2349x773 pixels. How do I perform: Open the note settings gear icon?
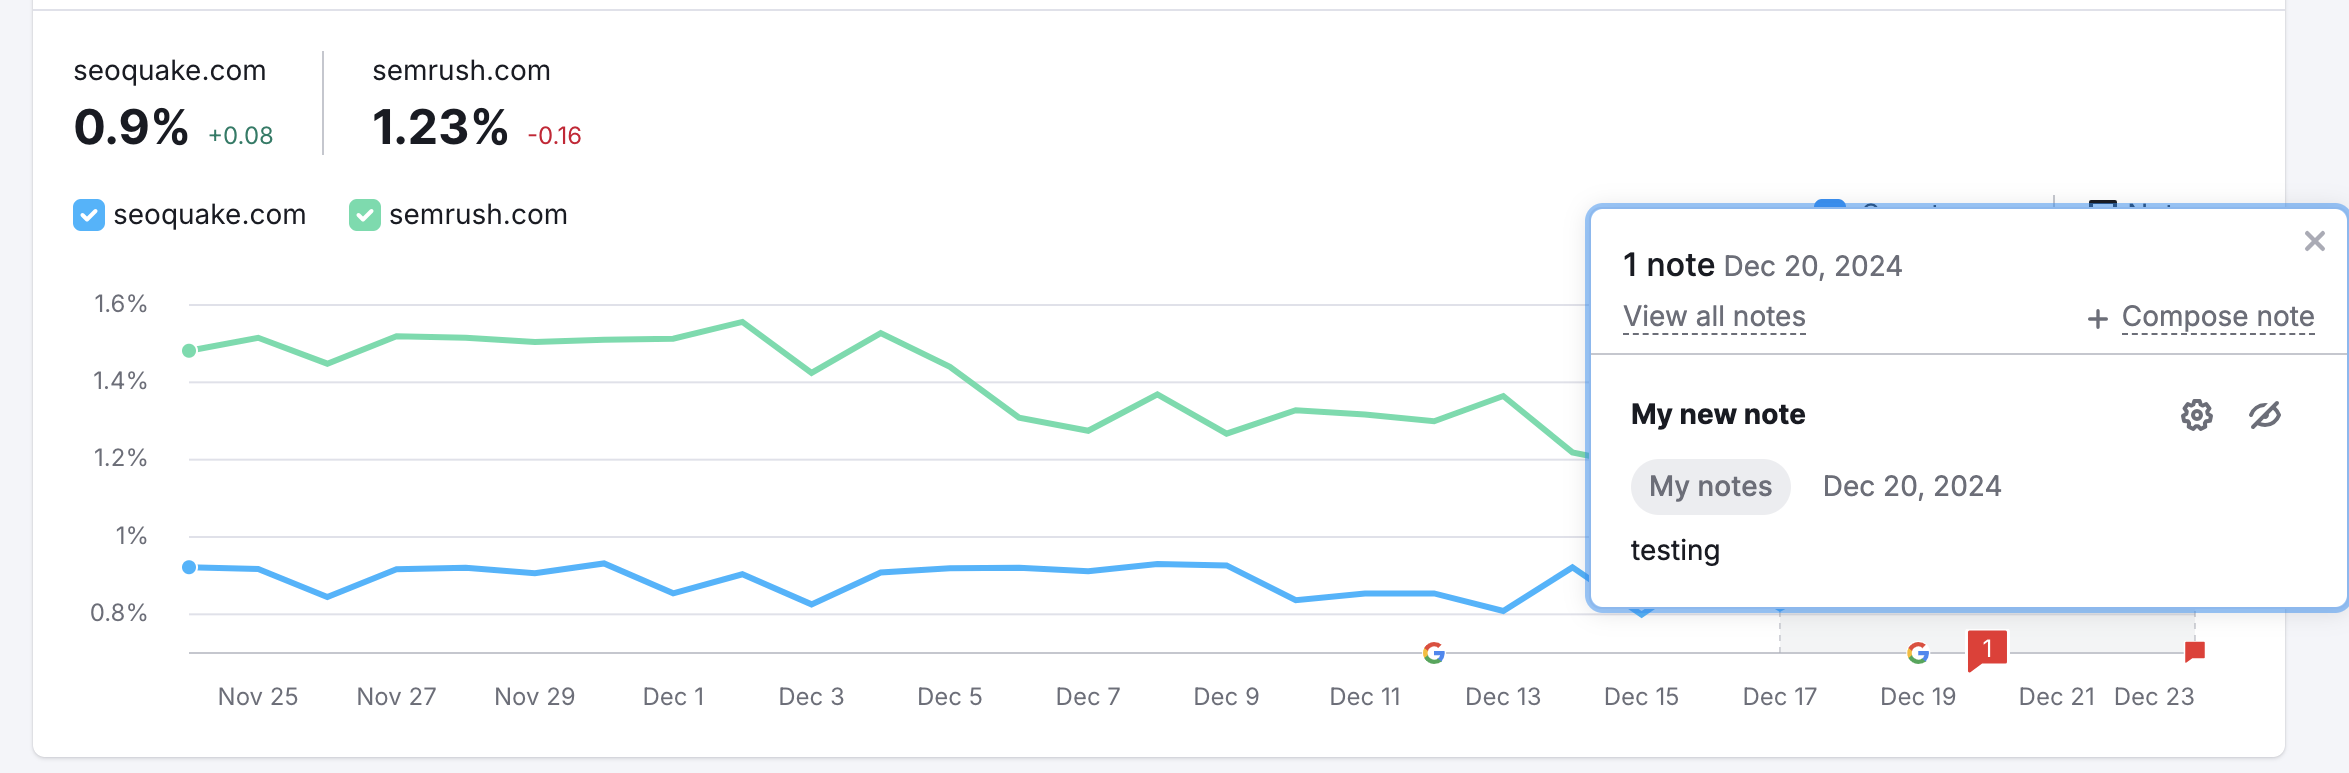(x=2196, y=415)
